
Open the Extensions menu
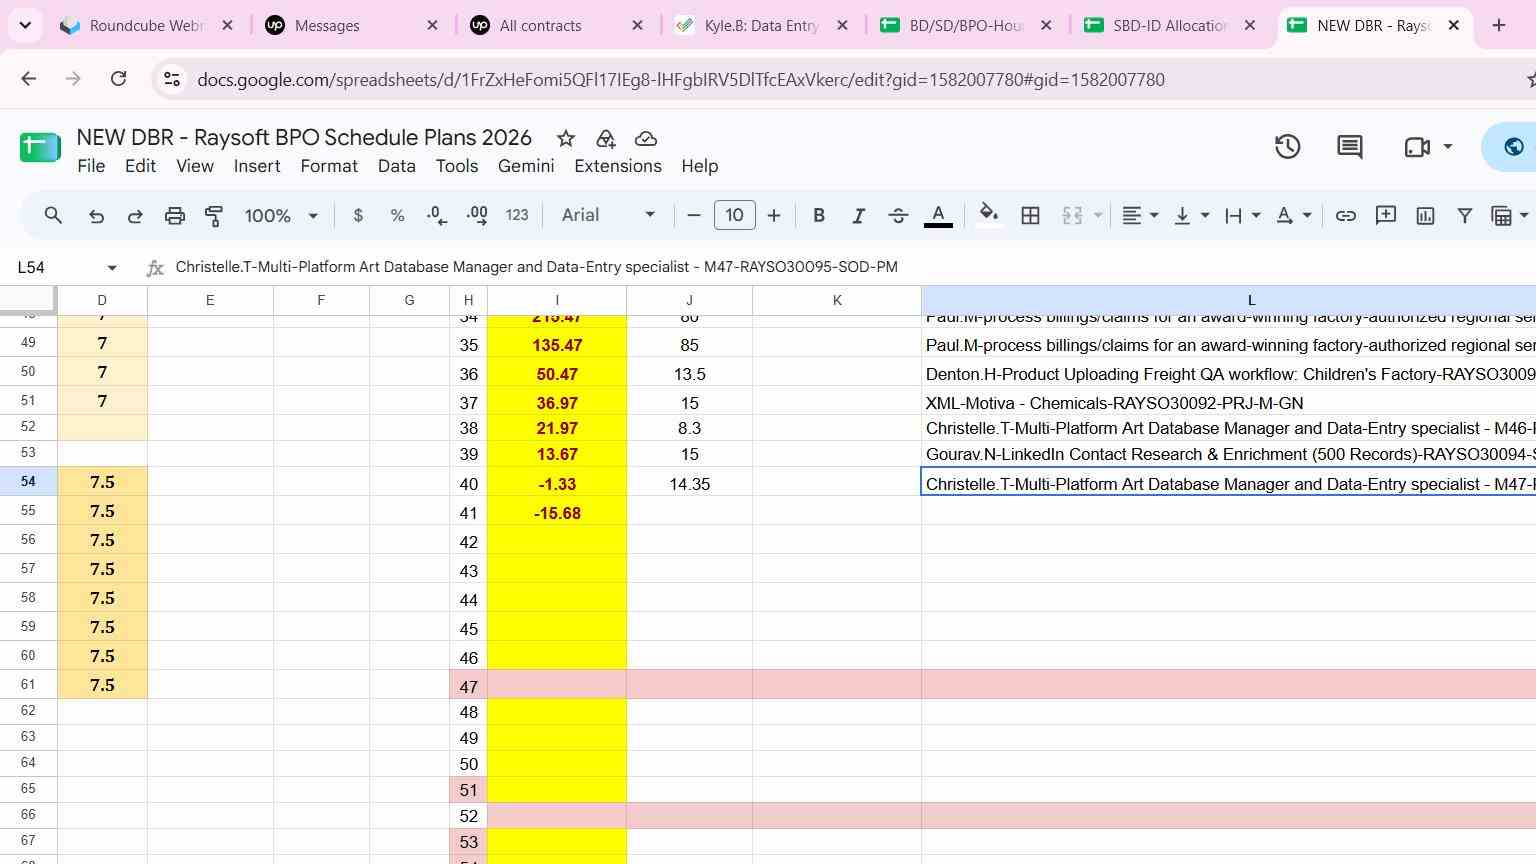pos(618,166)
